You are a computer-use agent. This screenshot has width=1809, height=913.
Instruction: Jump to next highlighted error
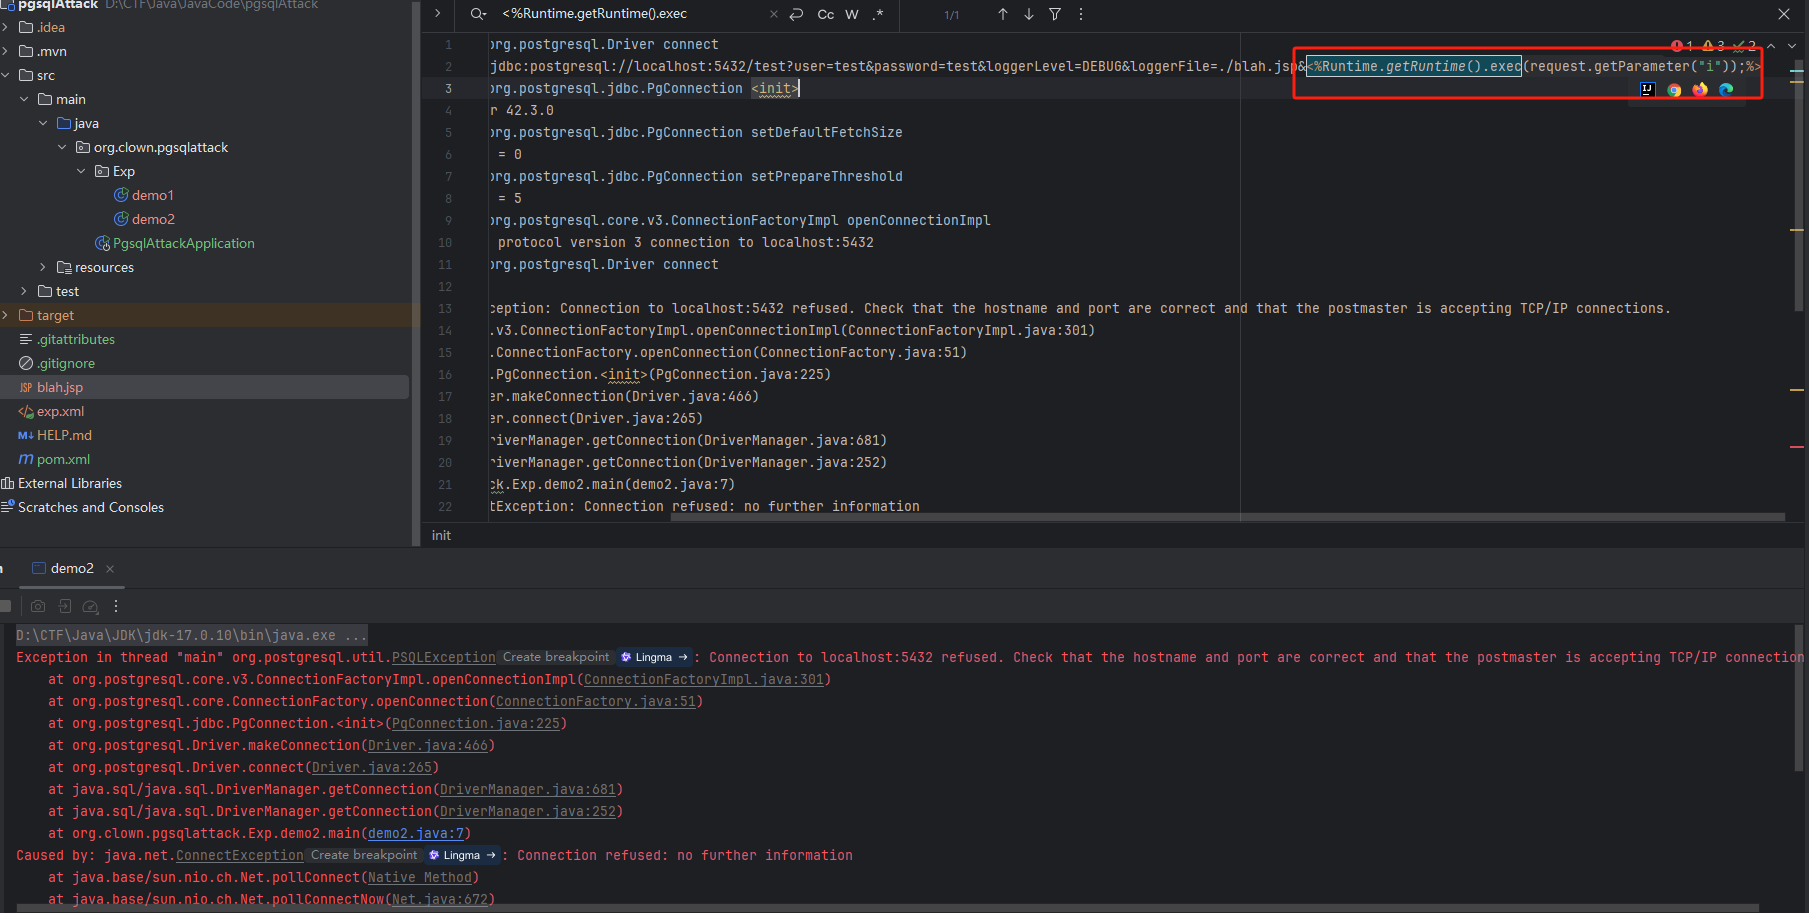click(1792, 45)
